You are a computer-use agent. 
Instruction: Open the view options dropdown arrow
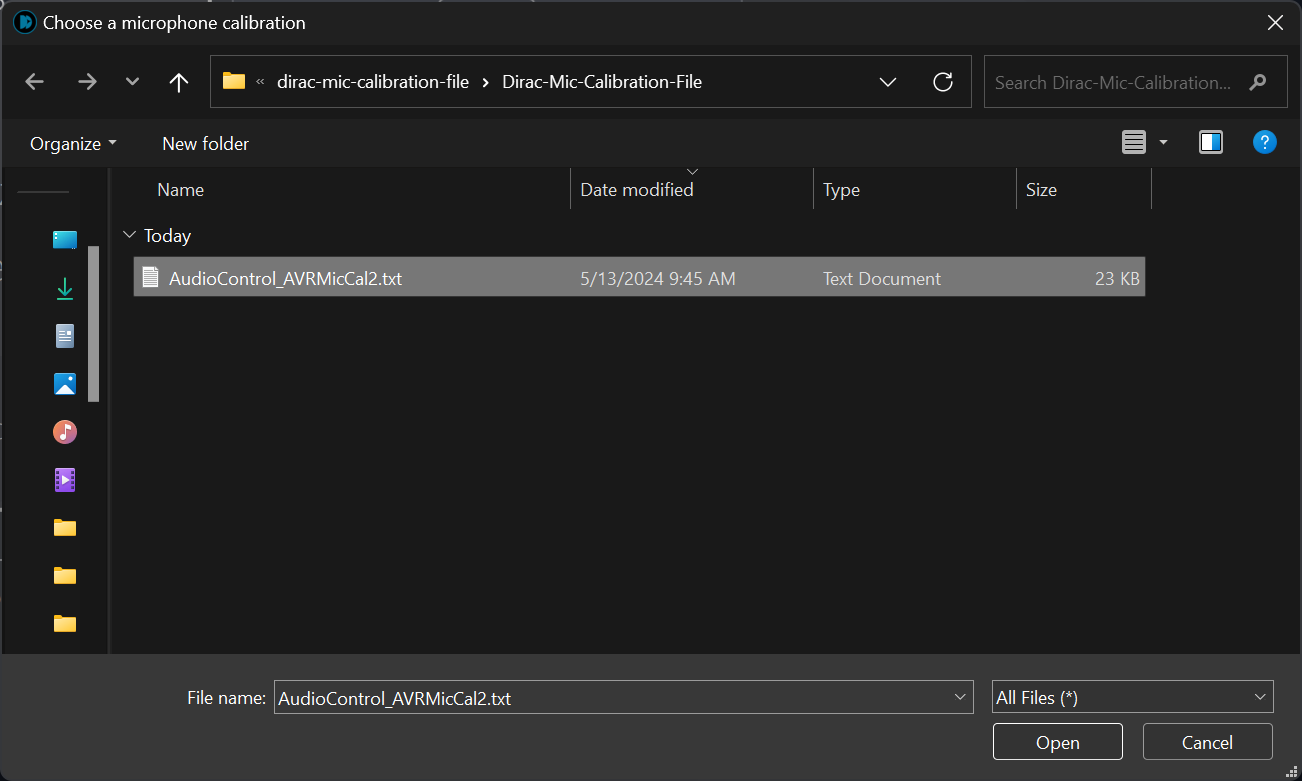1163,143
